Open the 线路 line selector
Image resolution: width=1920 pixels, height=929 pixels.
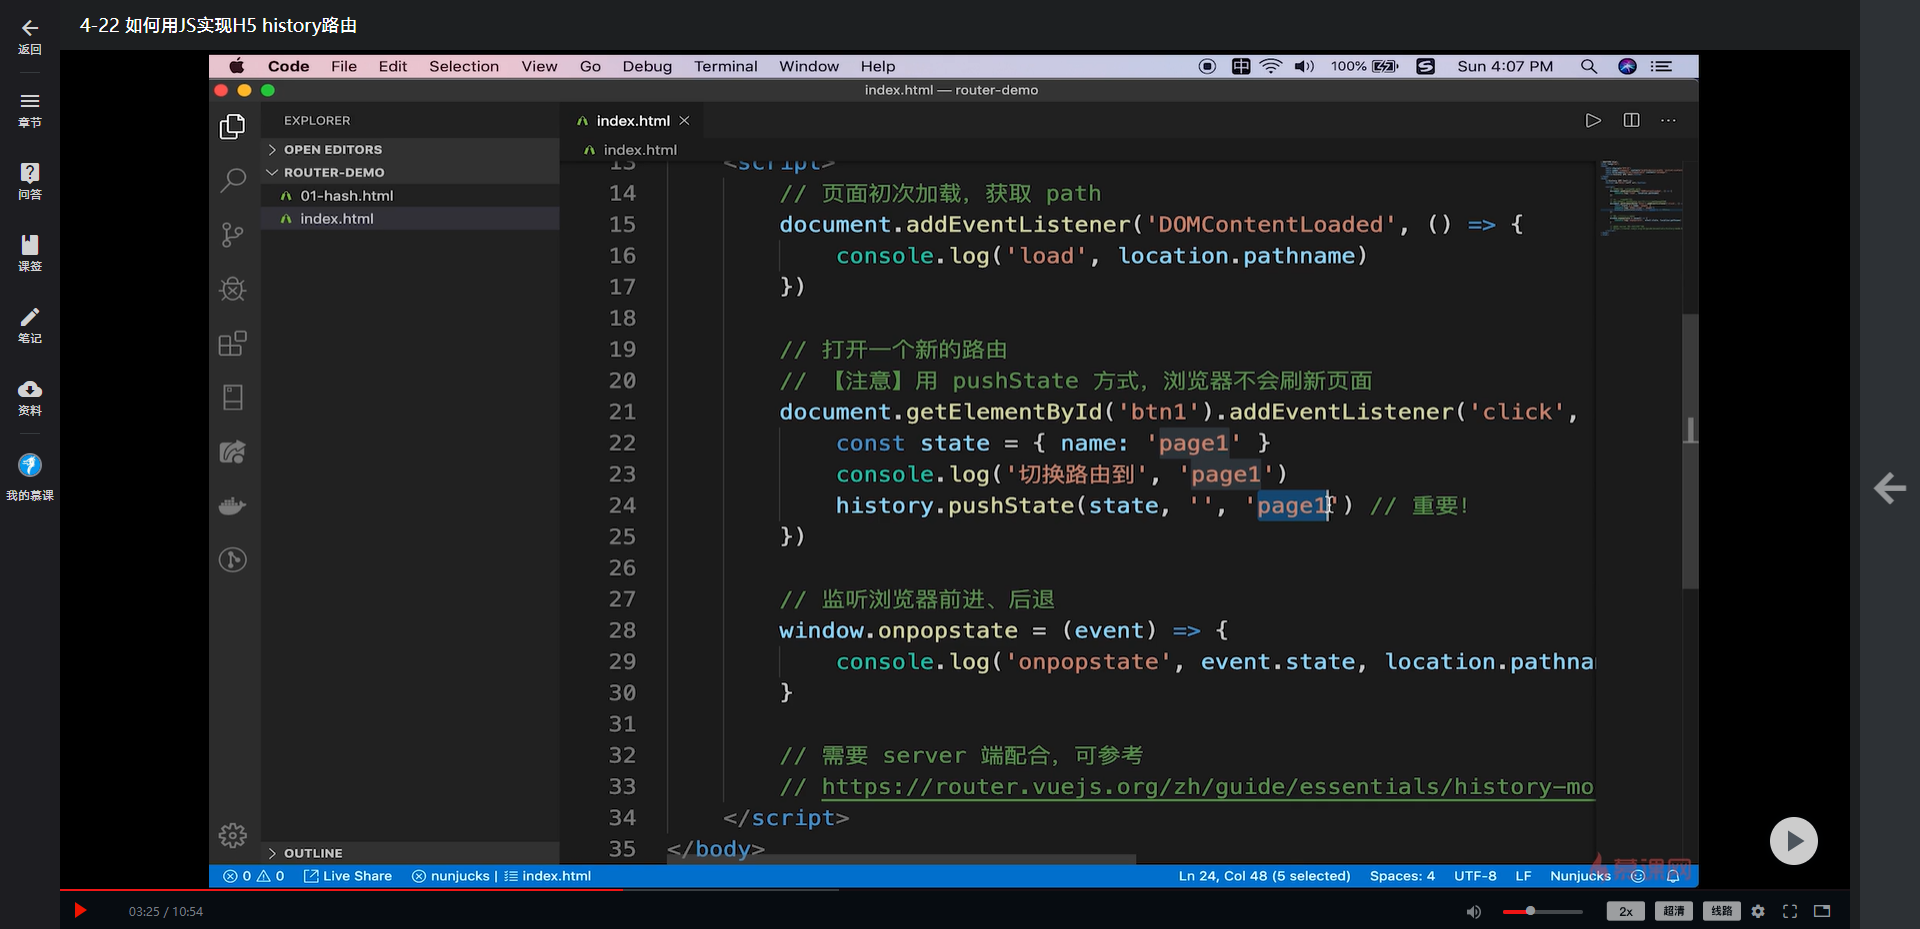point(1721,911)
